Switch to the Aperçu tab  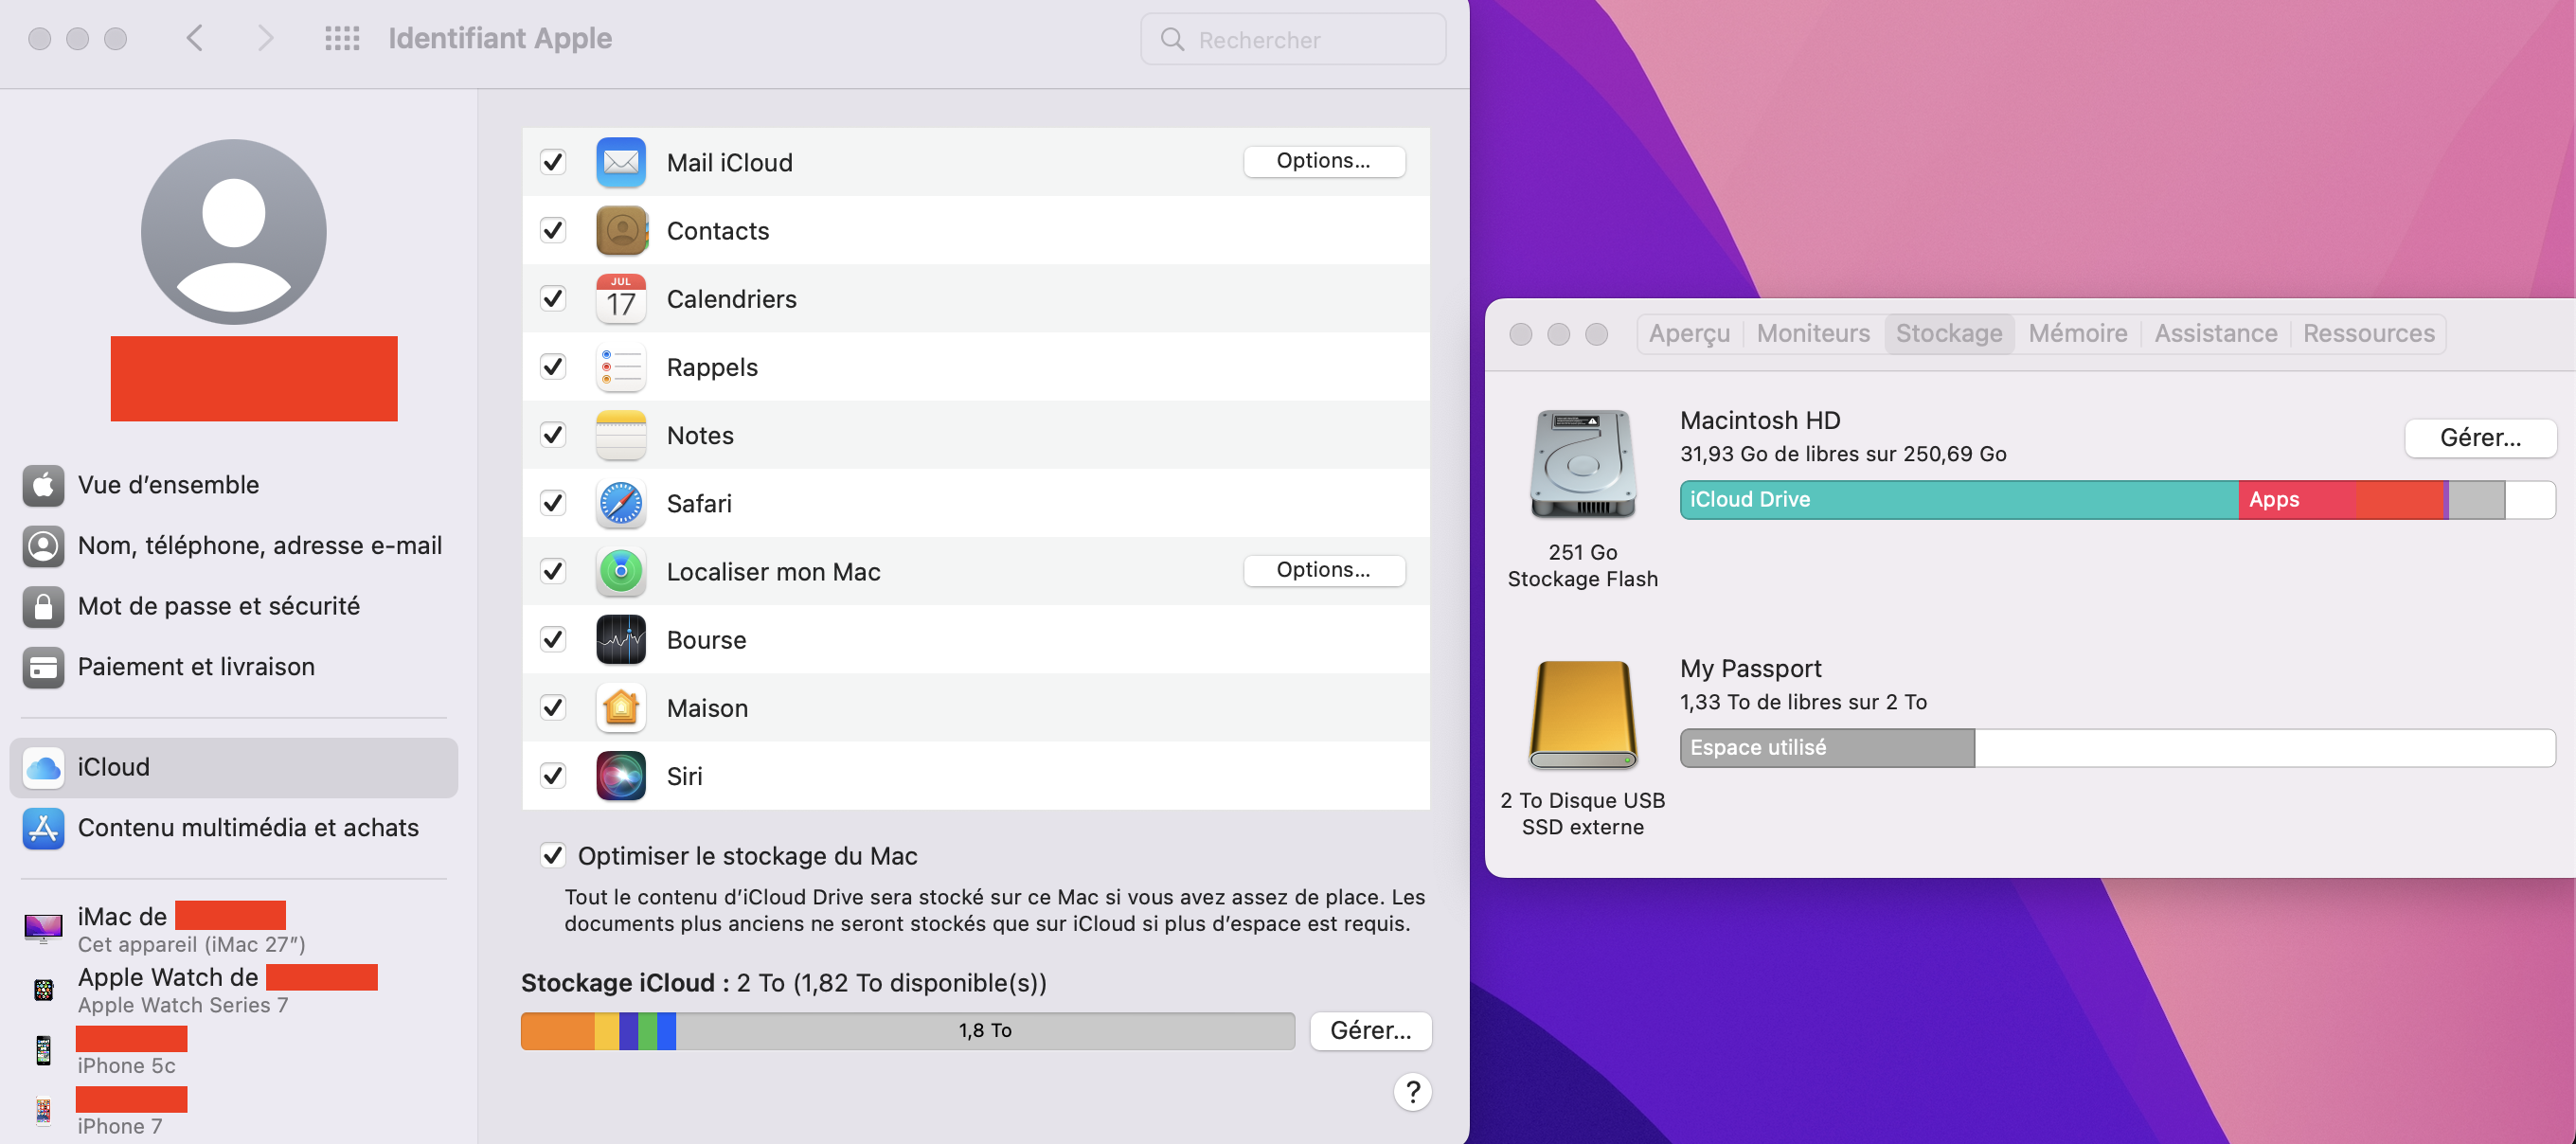pyautogui.click(x=1688, y=333)
